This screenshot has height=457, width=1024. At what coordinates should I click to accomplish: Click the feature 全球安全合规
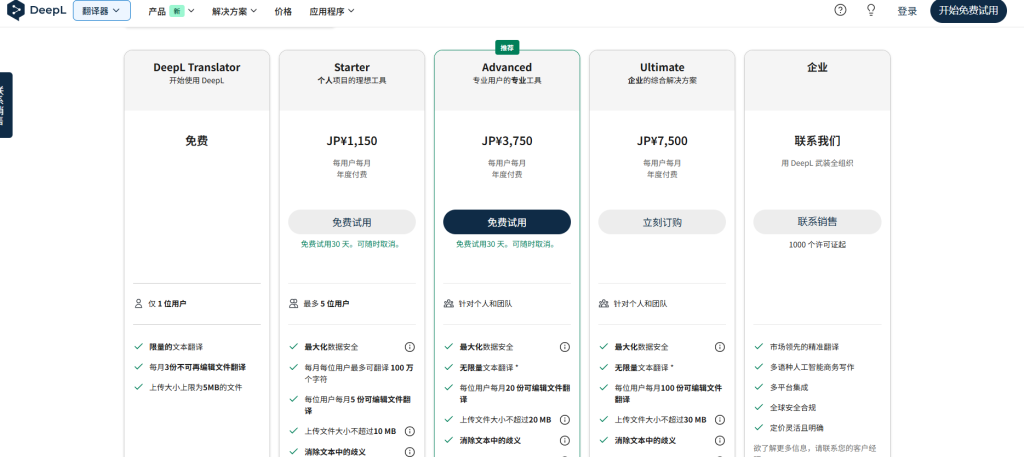coord(792,407)
